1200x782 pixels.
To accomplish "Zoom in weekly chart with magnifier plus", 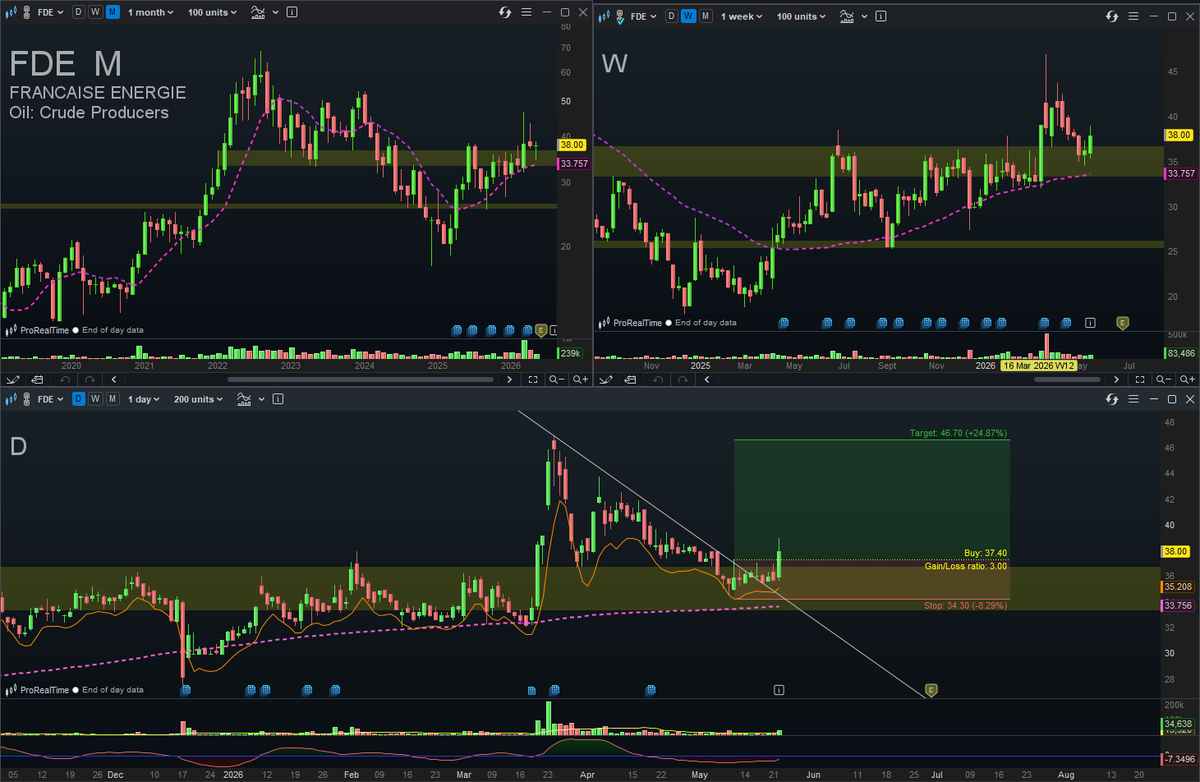I will (1187, 379).
